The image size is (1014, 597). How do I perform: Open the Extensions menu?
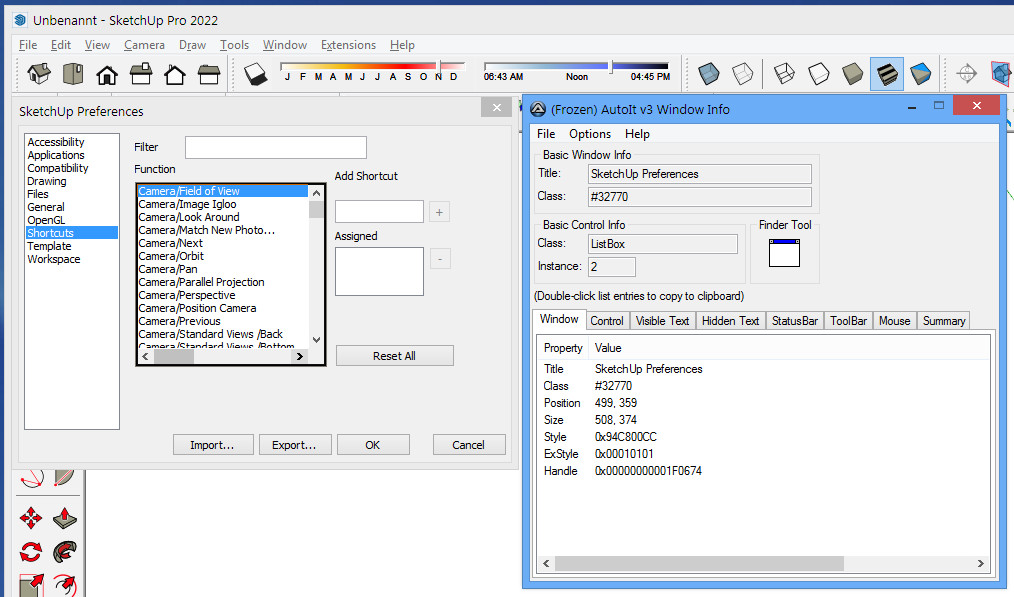[x=348, y=45]
